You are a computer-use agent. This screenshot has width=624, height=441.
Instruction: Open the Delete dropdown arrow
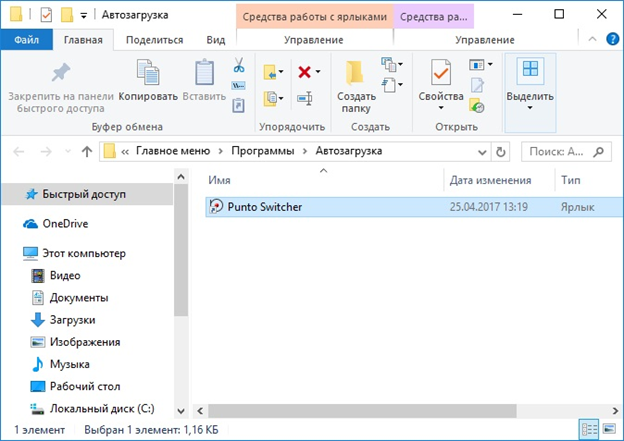click(x=318, y=72)
